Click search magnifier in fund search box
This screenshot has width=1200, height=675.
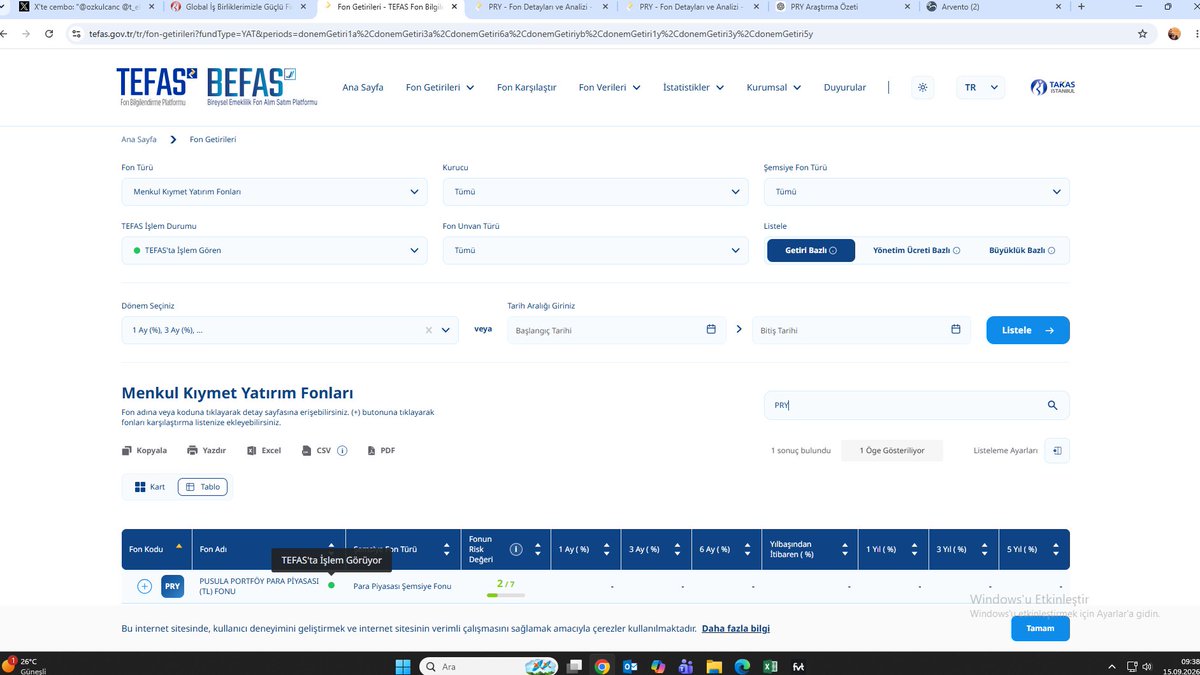[x=1052, y=405]
